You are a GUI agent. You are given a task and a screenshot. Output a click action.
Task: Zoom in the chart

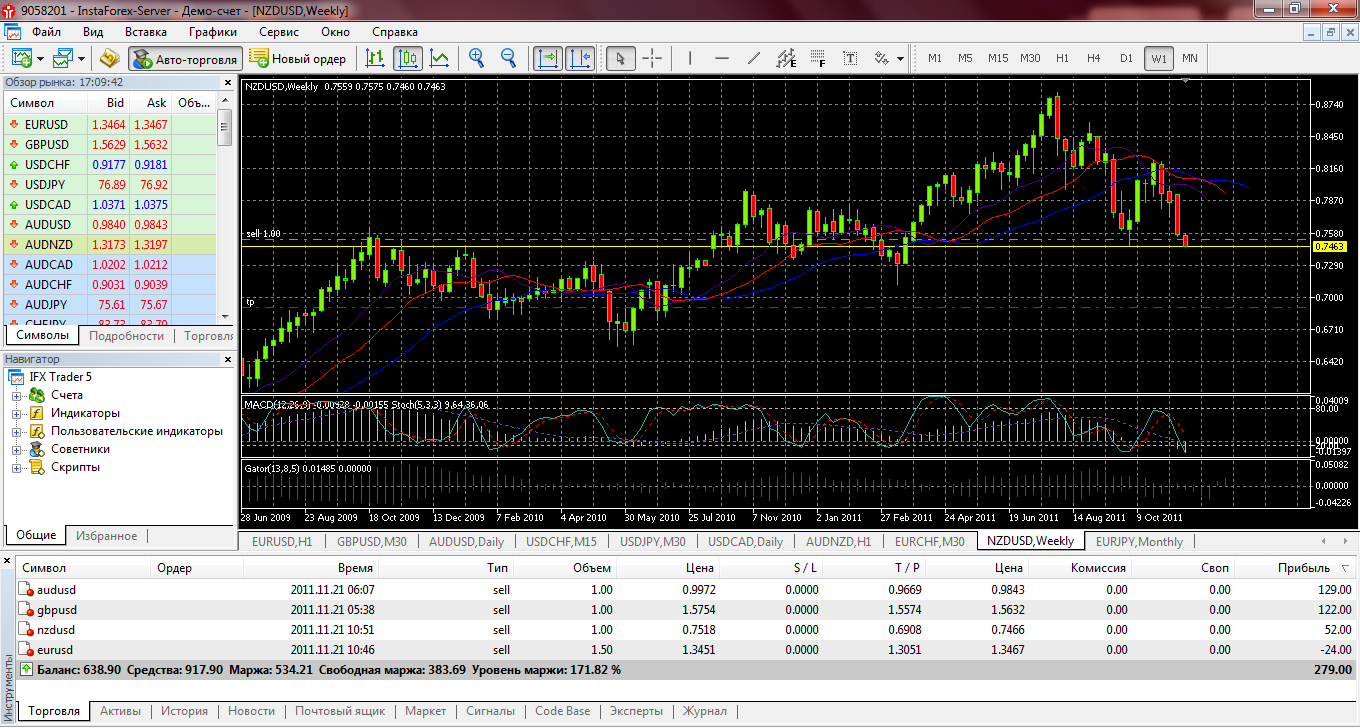tap(477, 58)
